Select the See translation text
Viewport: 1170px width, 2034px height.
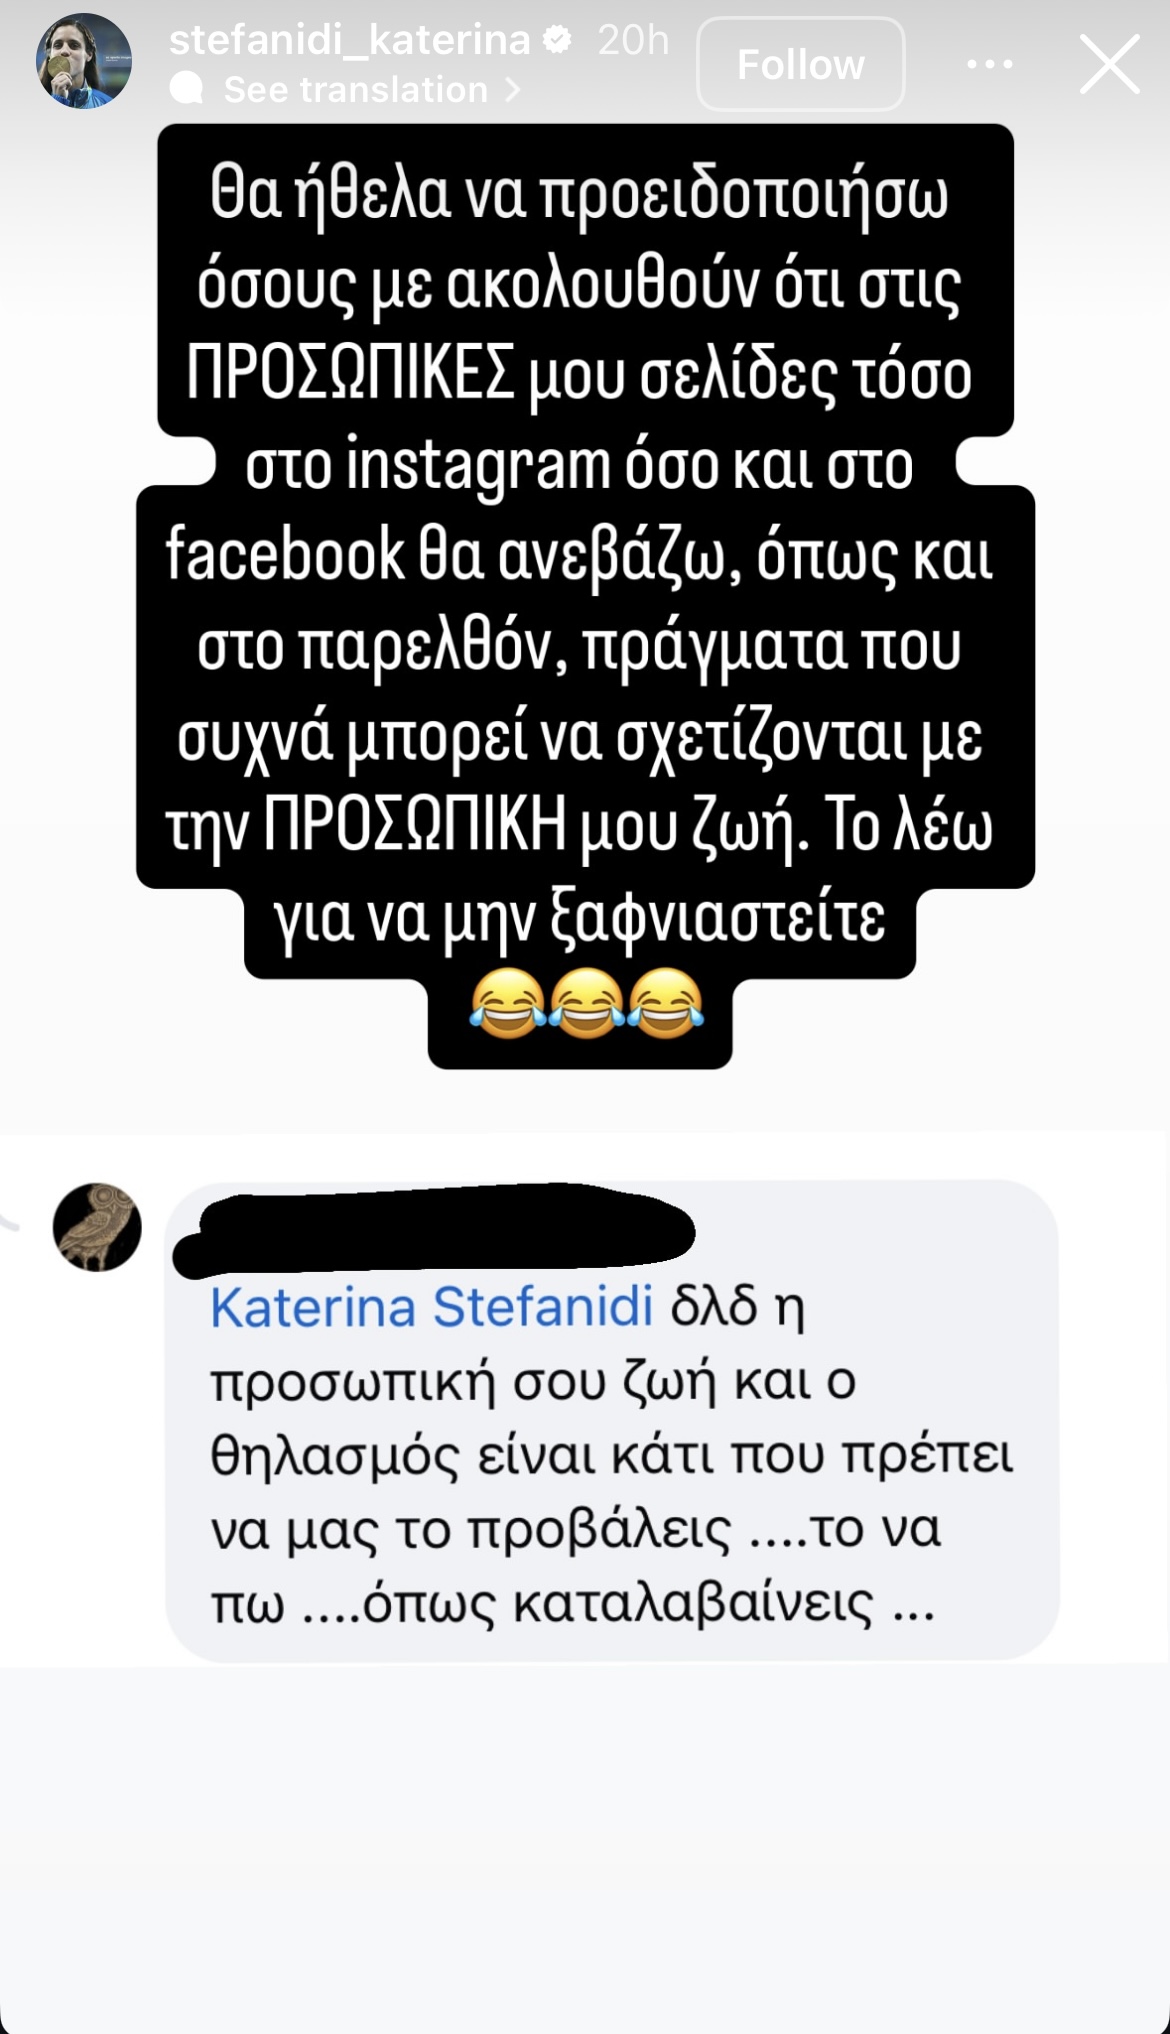pos(356,90)
